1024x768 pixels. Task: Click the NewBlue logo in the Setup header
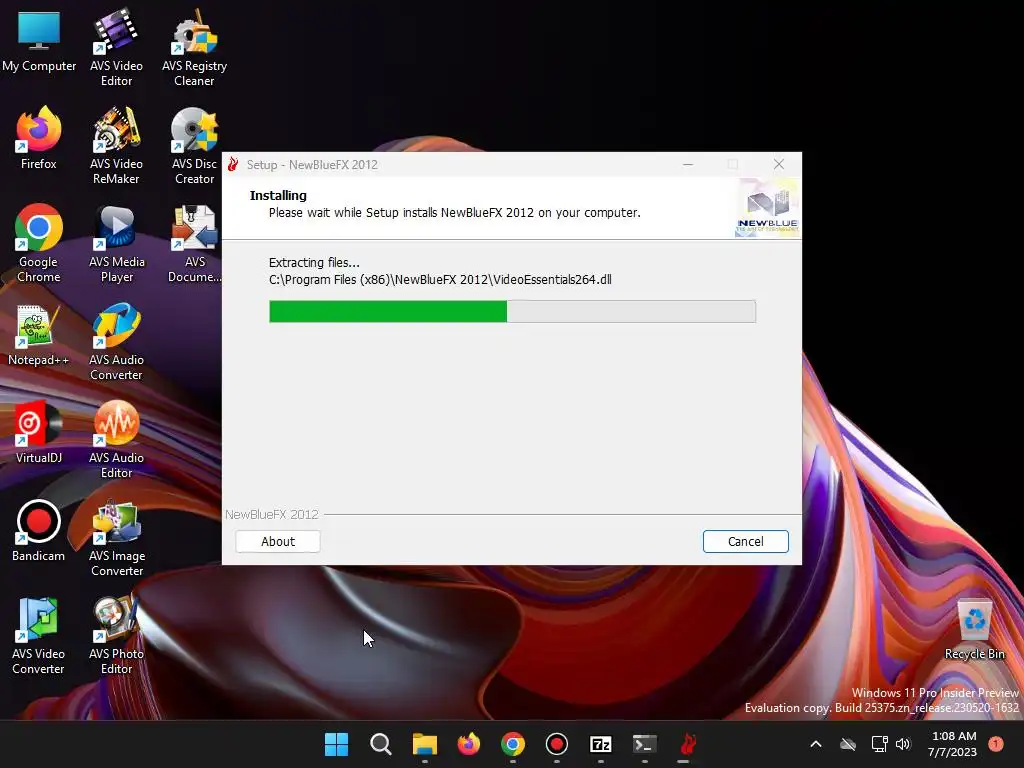pos(767,208)
